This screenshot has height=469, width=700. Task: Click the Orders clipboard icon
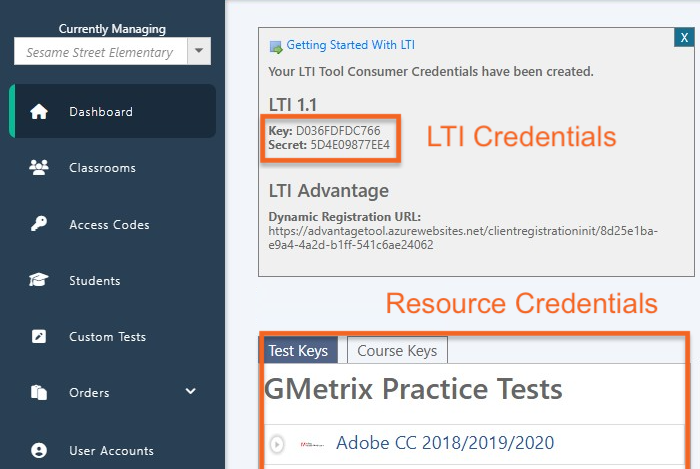coord(39,392)
